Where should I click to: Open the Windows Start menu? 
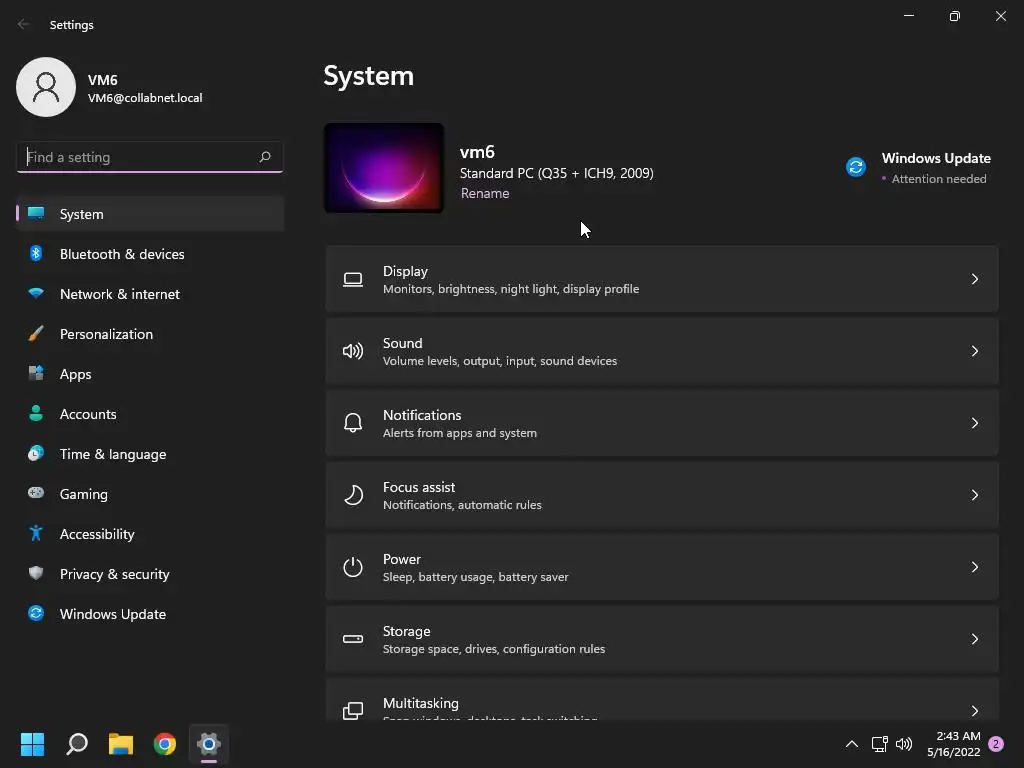32,744
